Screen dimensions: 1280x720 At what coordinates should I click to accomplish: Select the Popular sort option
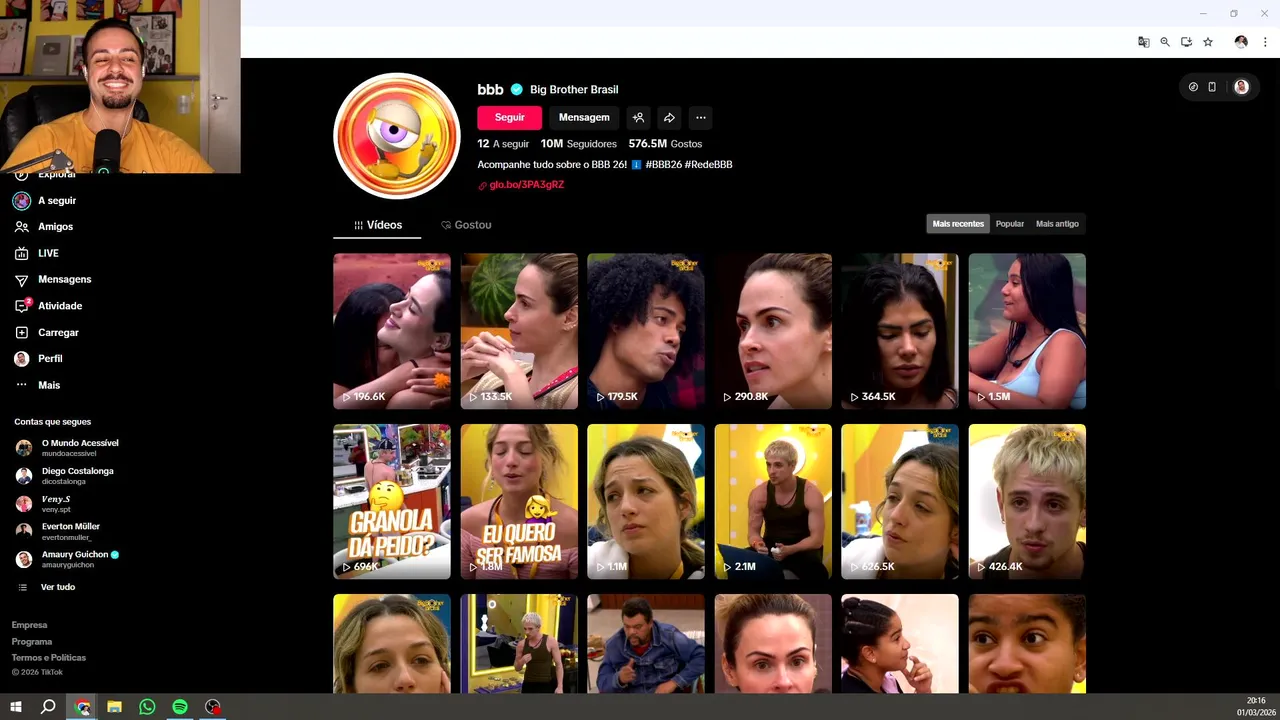[x=1010, y=224]
